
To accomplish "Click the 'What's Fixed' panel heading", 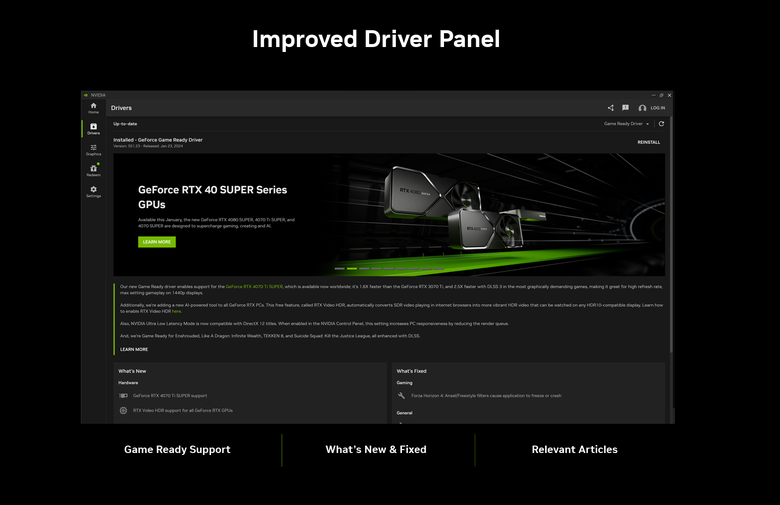I will (x=411, y=371).
